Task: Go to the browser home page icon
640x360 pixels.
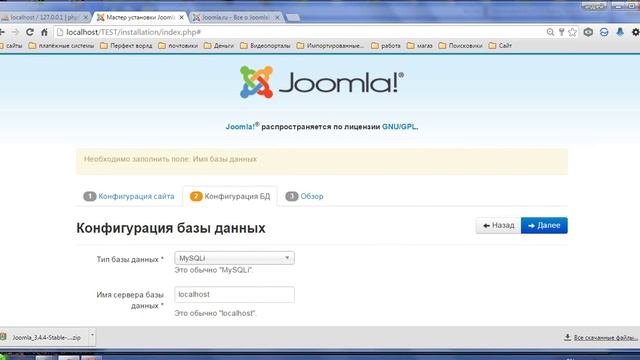Action: [x=44, y=32]
